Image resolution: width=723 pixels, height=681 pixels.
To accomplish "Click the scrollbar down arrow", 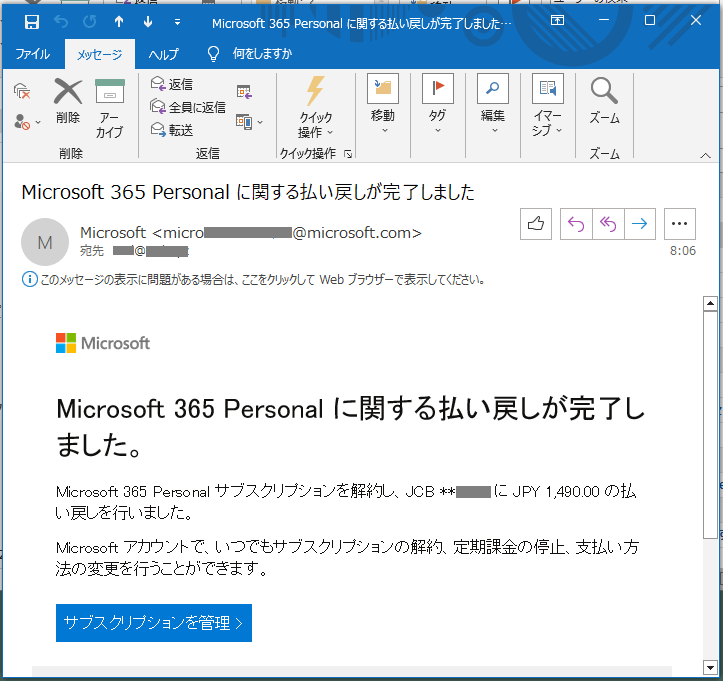I will 710,667.
